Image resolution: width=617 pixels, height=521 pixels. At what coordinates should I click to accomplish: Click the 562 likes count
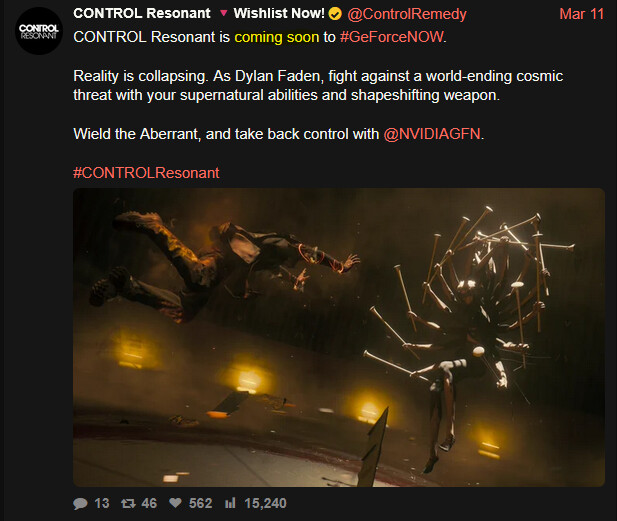tap(200, 503)
